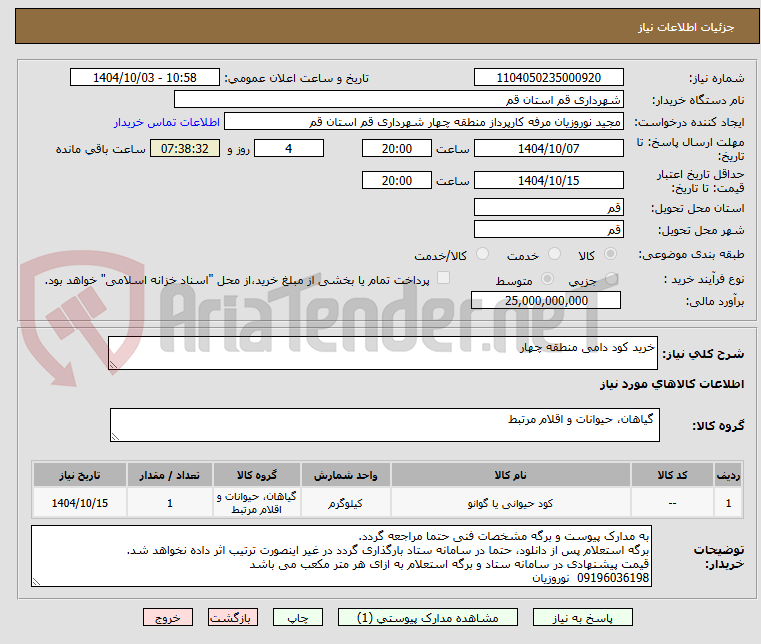Click the response deadline 1404/10/07 field
Image resolution: width=761 pixels, height=644 pixels.
548,148
